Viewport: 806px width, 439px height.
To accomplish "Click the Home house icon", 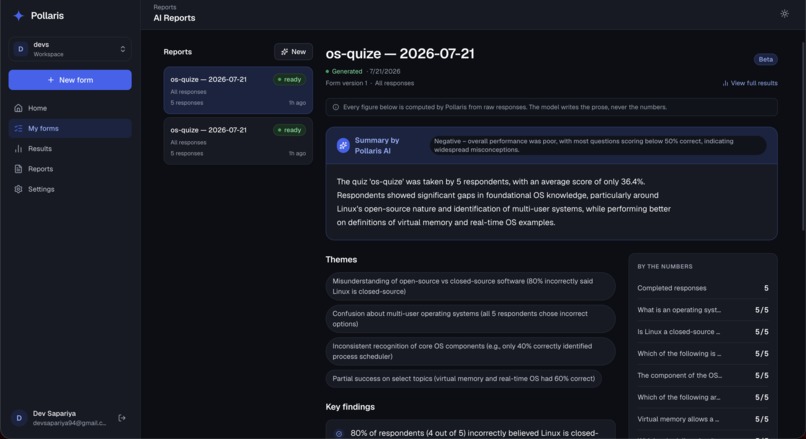I will [x=19, y=108].
